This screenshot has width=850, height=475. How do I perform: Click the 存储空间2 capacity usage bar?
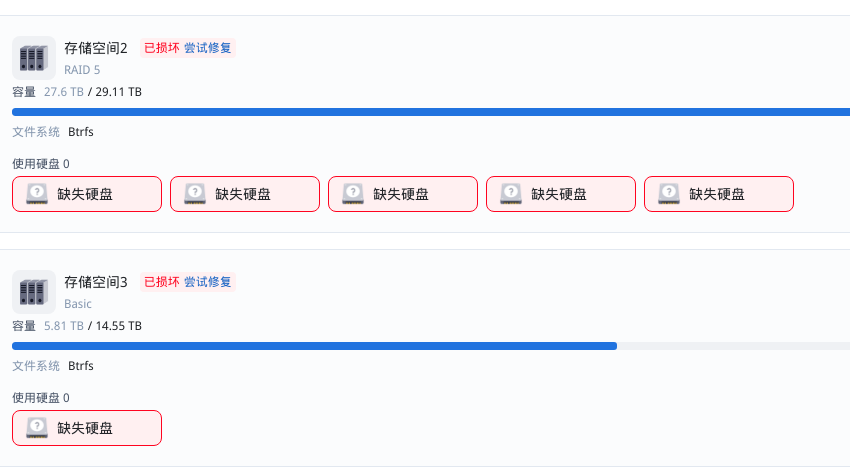[x=431, y=112]
